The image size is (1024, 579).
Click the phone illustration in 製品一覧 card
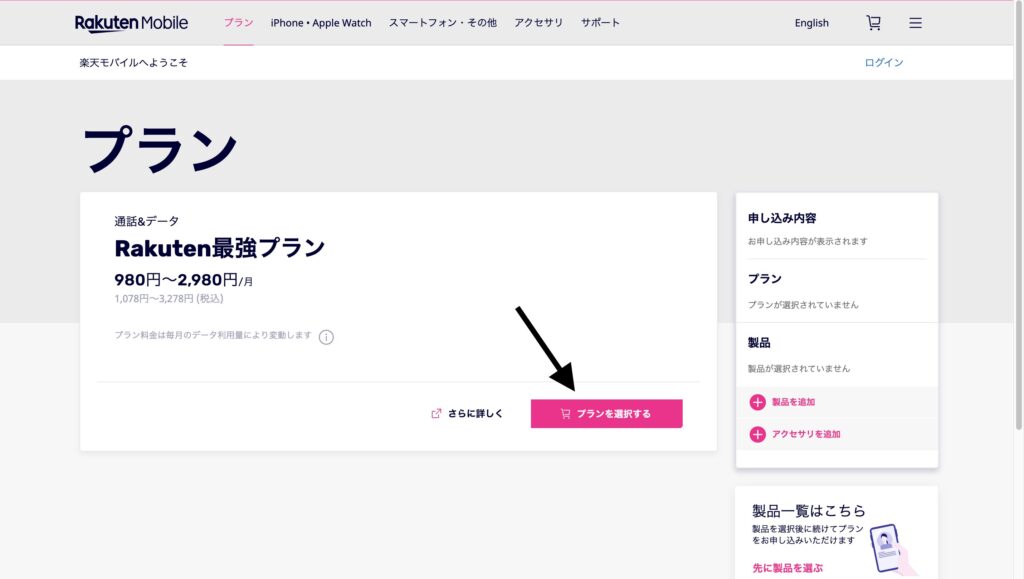coord(892,548)
